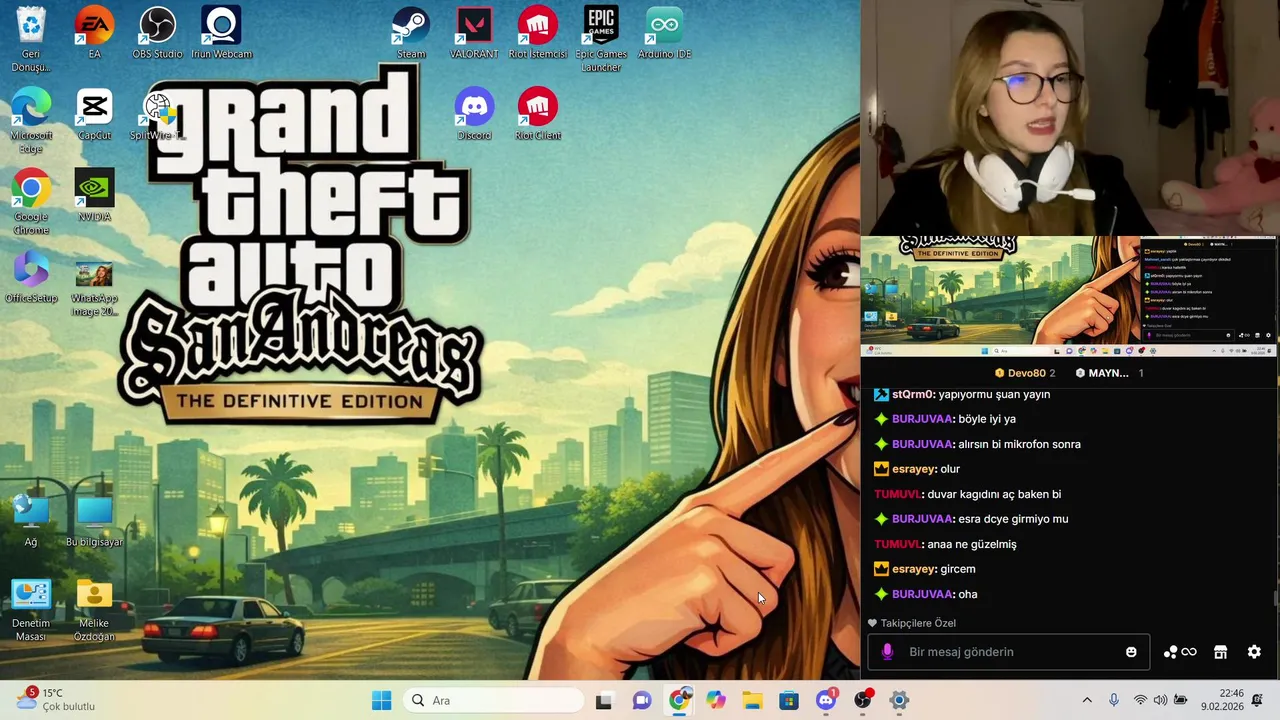The image size is (1280, 720).
Task: Launch the EA desktop shortcut
Action: tap(94, 32)
